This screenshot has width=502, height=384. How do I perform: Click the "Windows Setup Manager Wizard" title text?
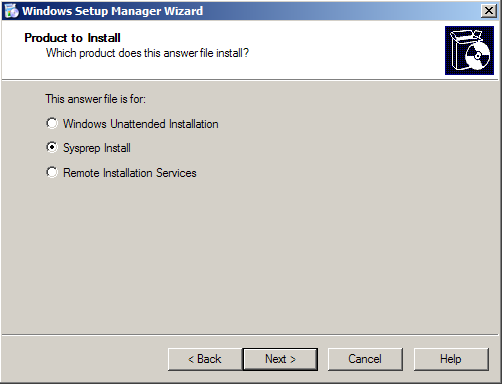[x=112, y=11]
